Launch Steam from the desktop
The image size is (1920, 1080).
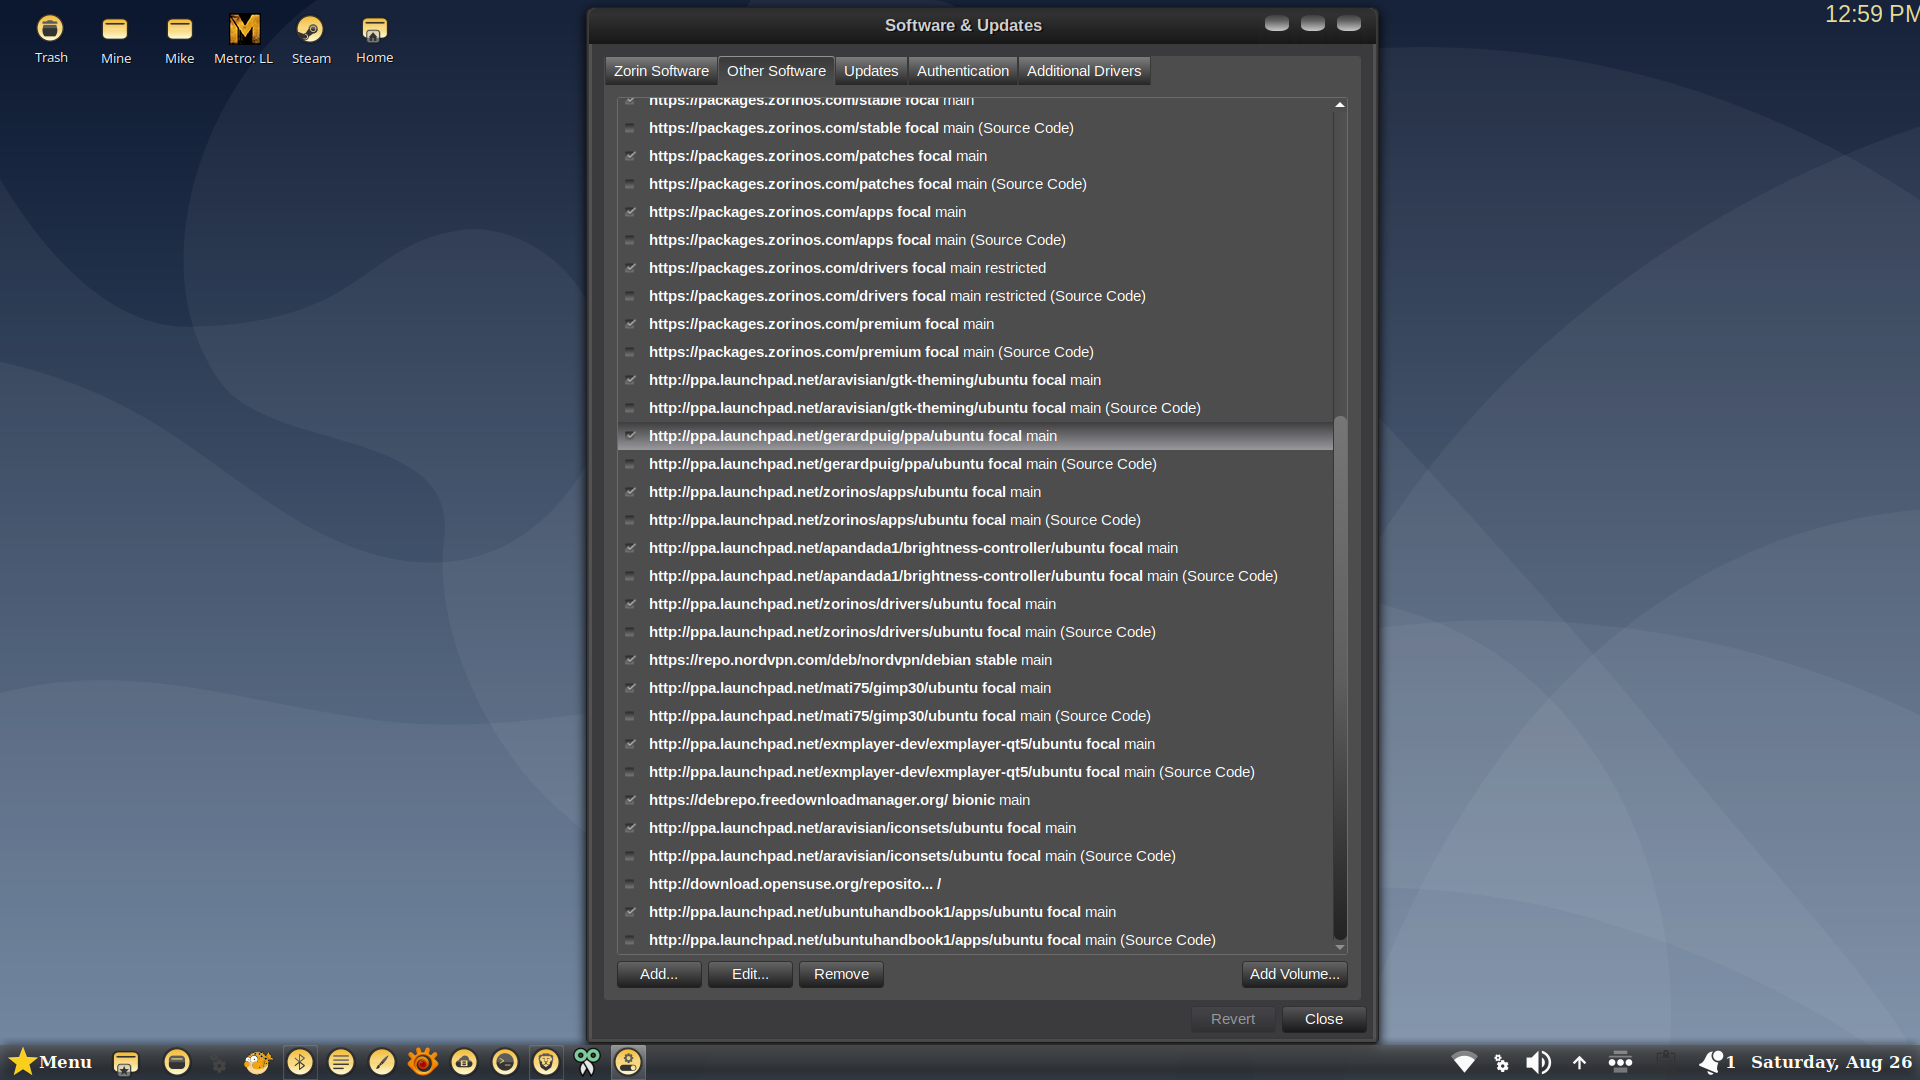[x=311, y=40]
